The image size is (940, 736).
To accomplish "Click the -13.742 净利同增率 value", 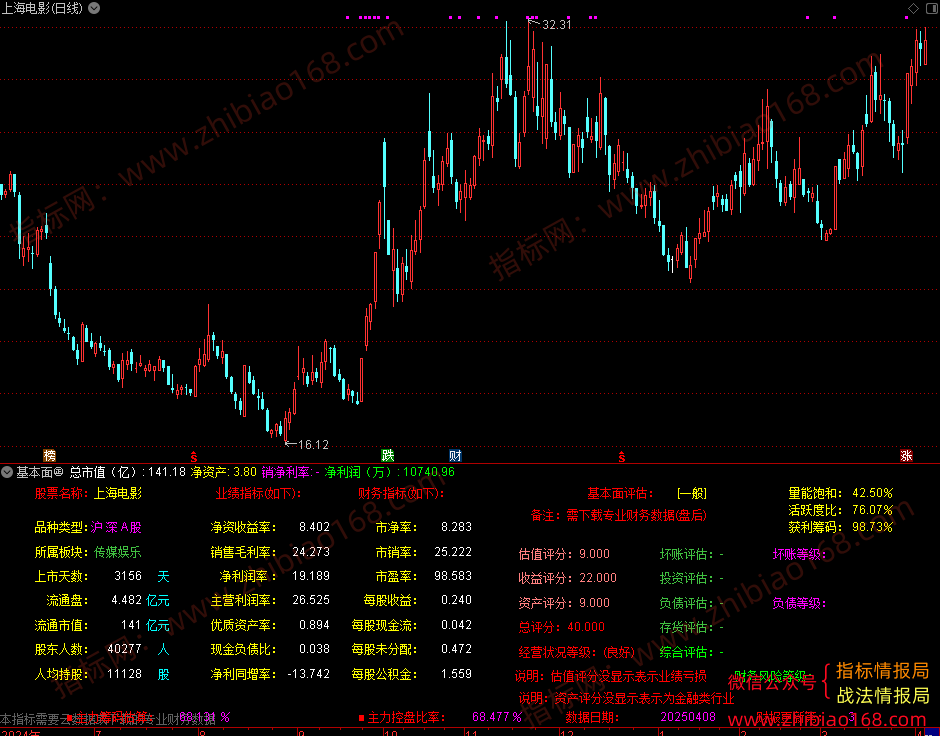I will pos(309,674).
